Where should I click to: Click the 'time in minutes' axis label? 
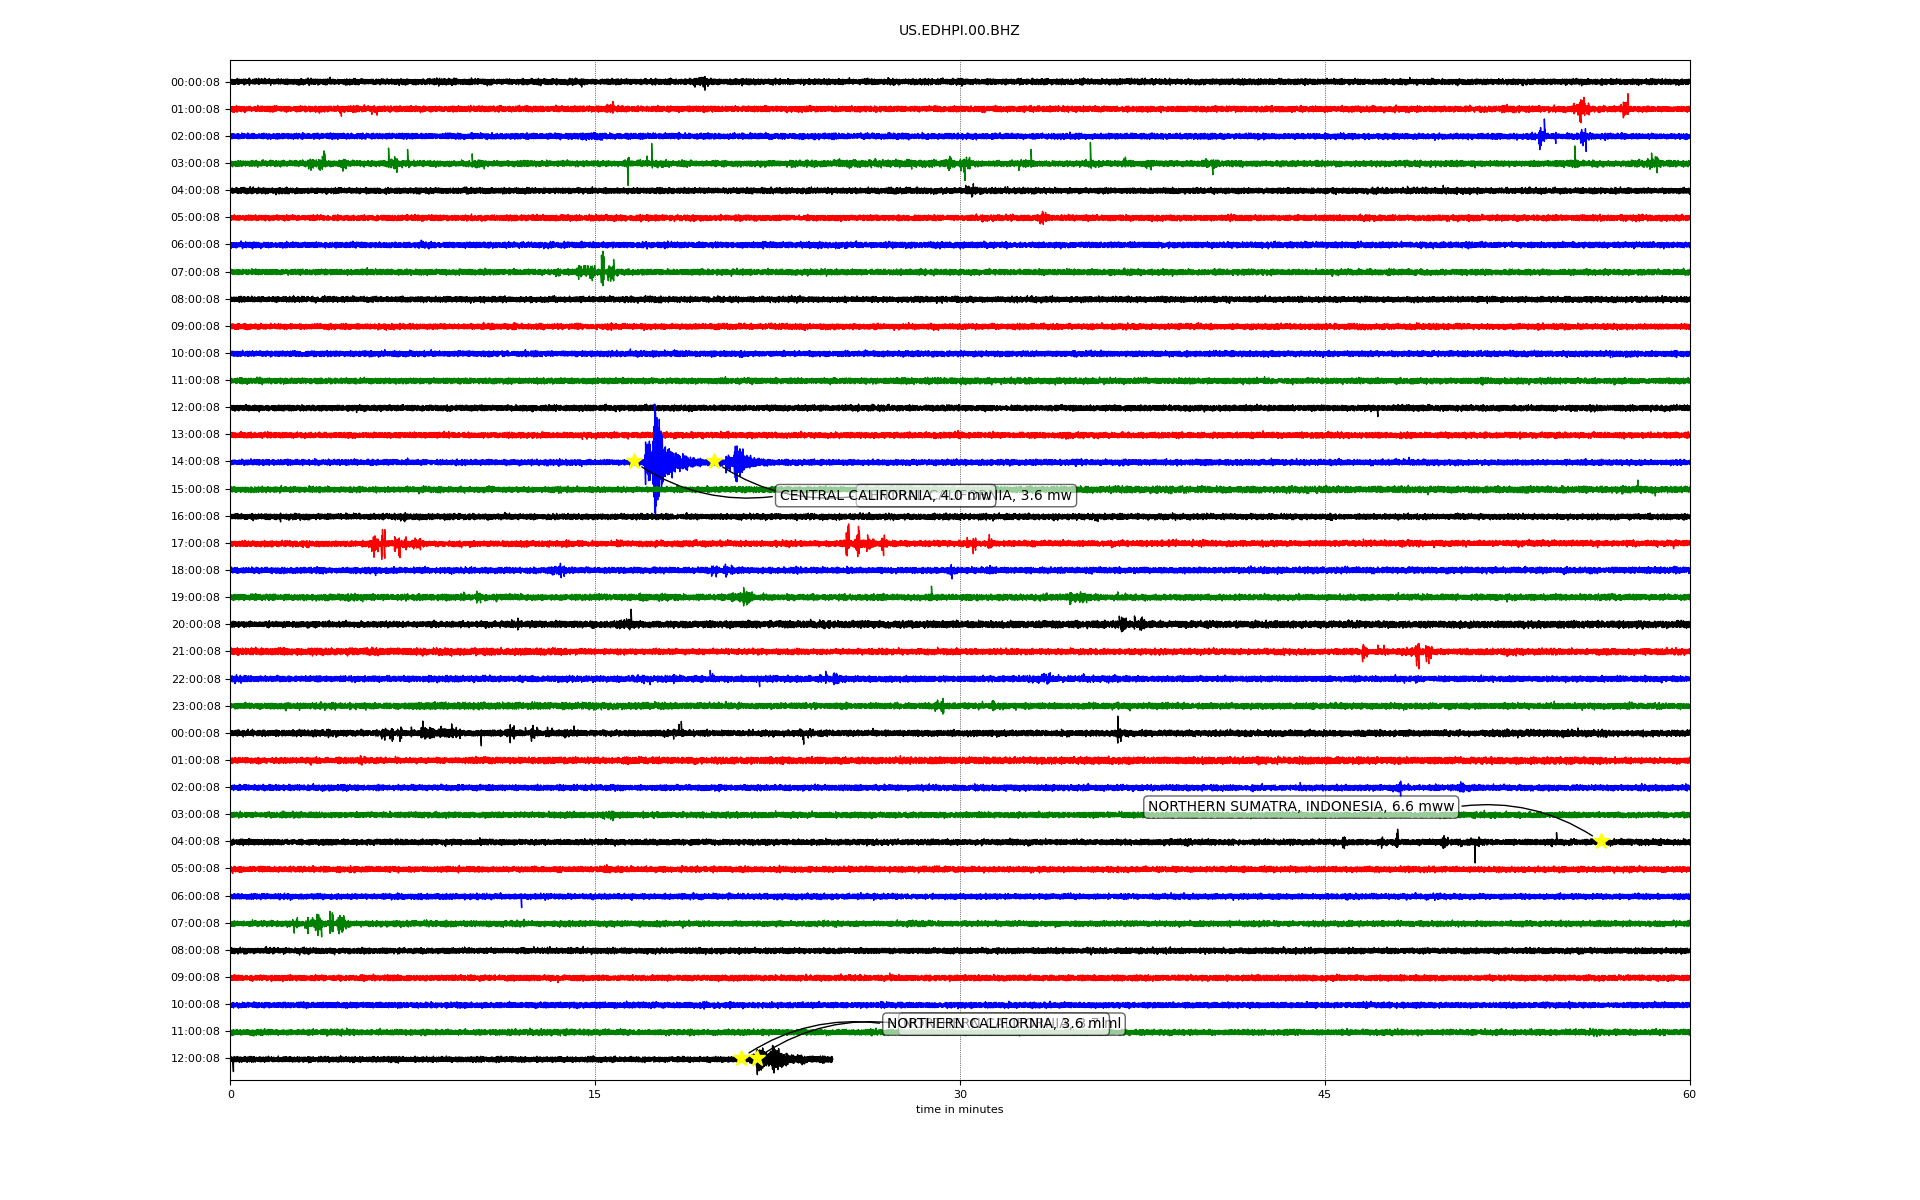(x=959, y=1110)
